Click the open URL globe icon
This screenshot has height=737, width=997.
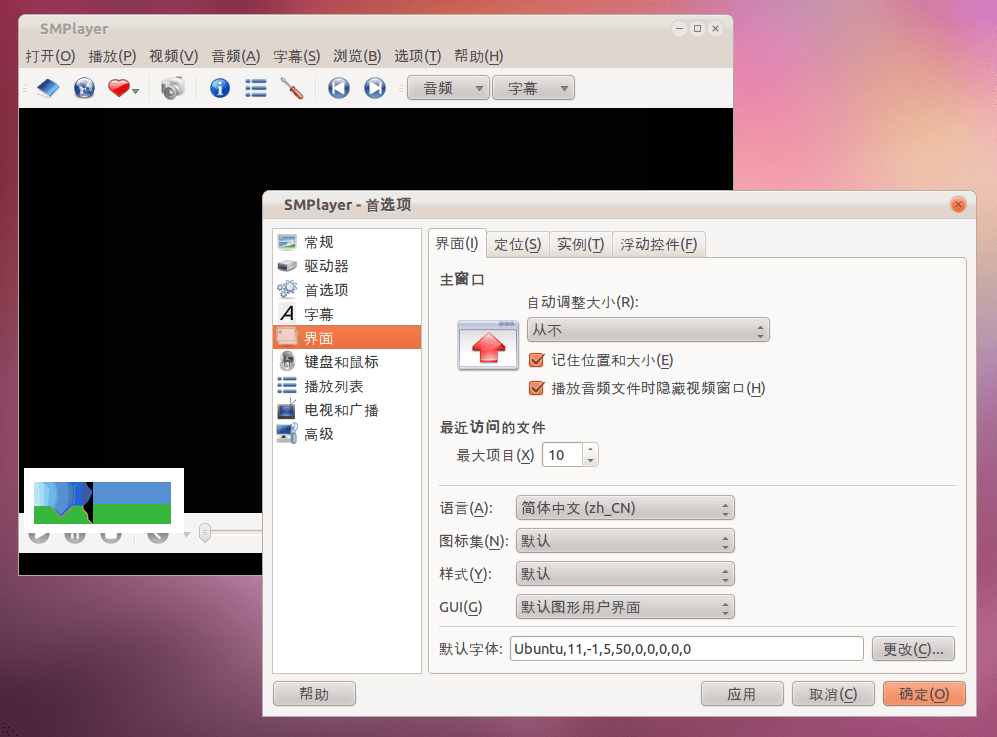click(84, 88)
